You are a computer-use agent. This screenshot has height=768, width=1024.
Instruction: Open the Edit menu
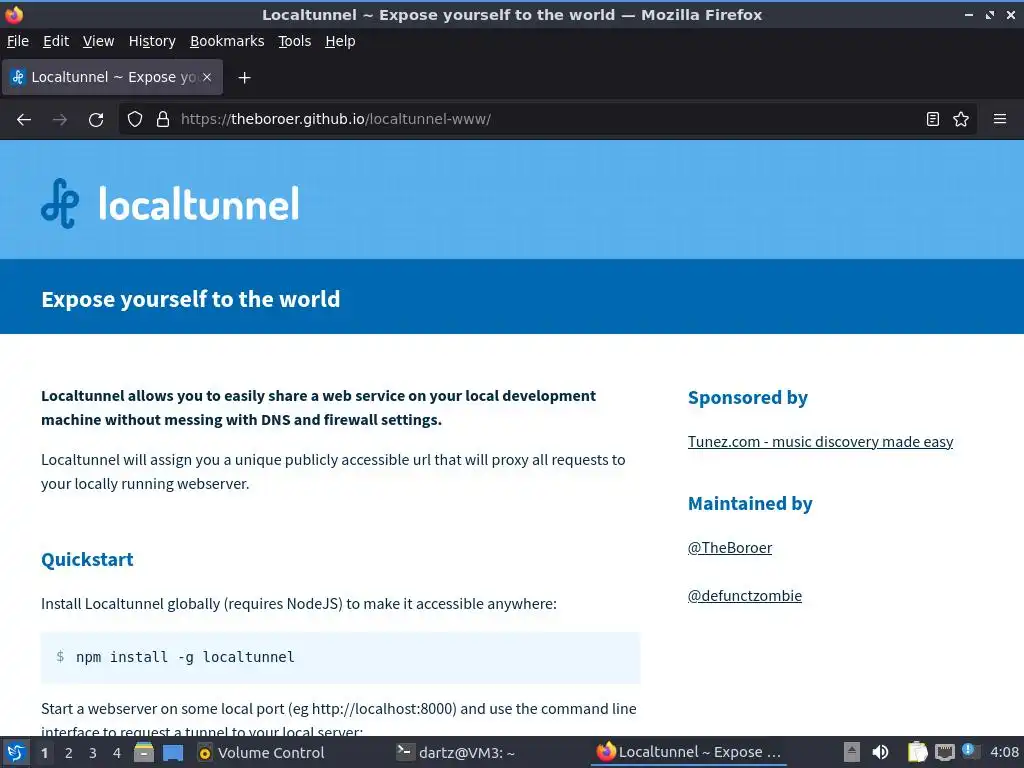click(56, 41)
